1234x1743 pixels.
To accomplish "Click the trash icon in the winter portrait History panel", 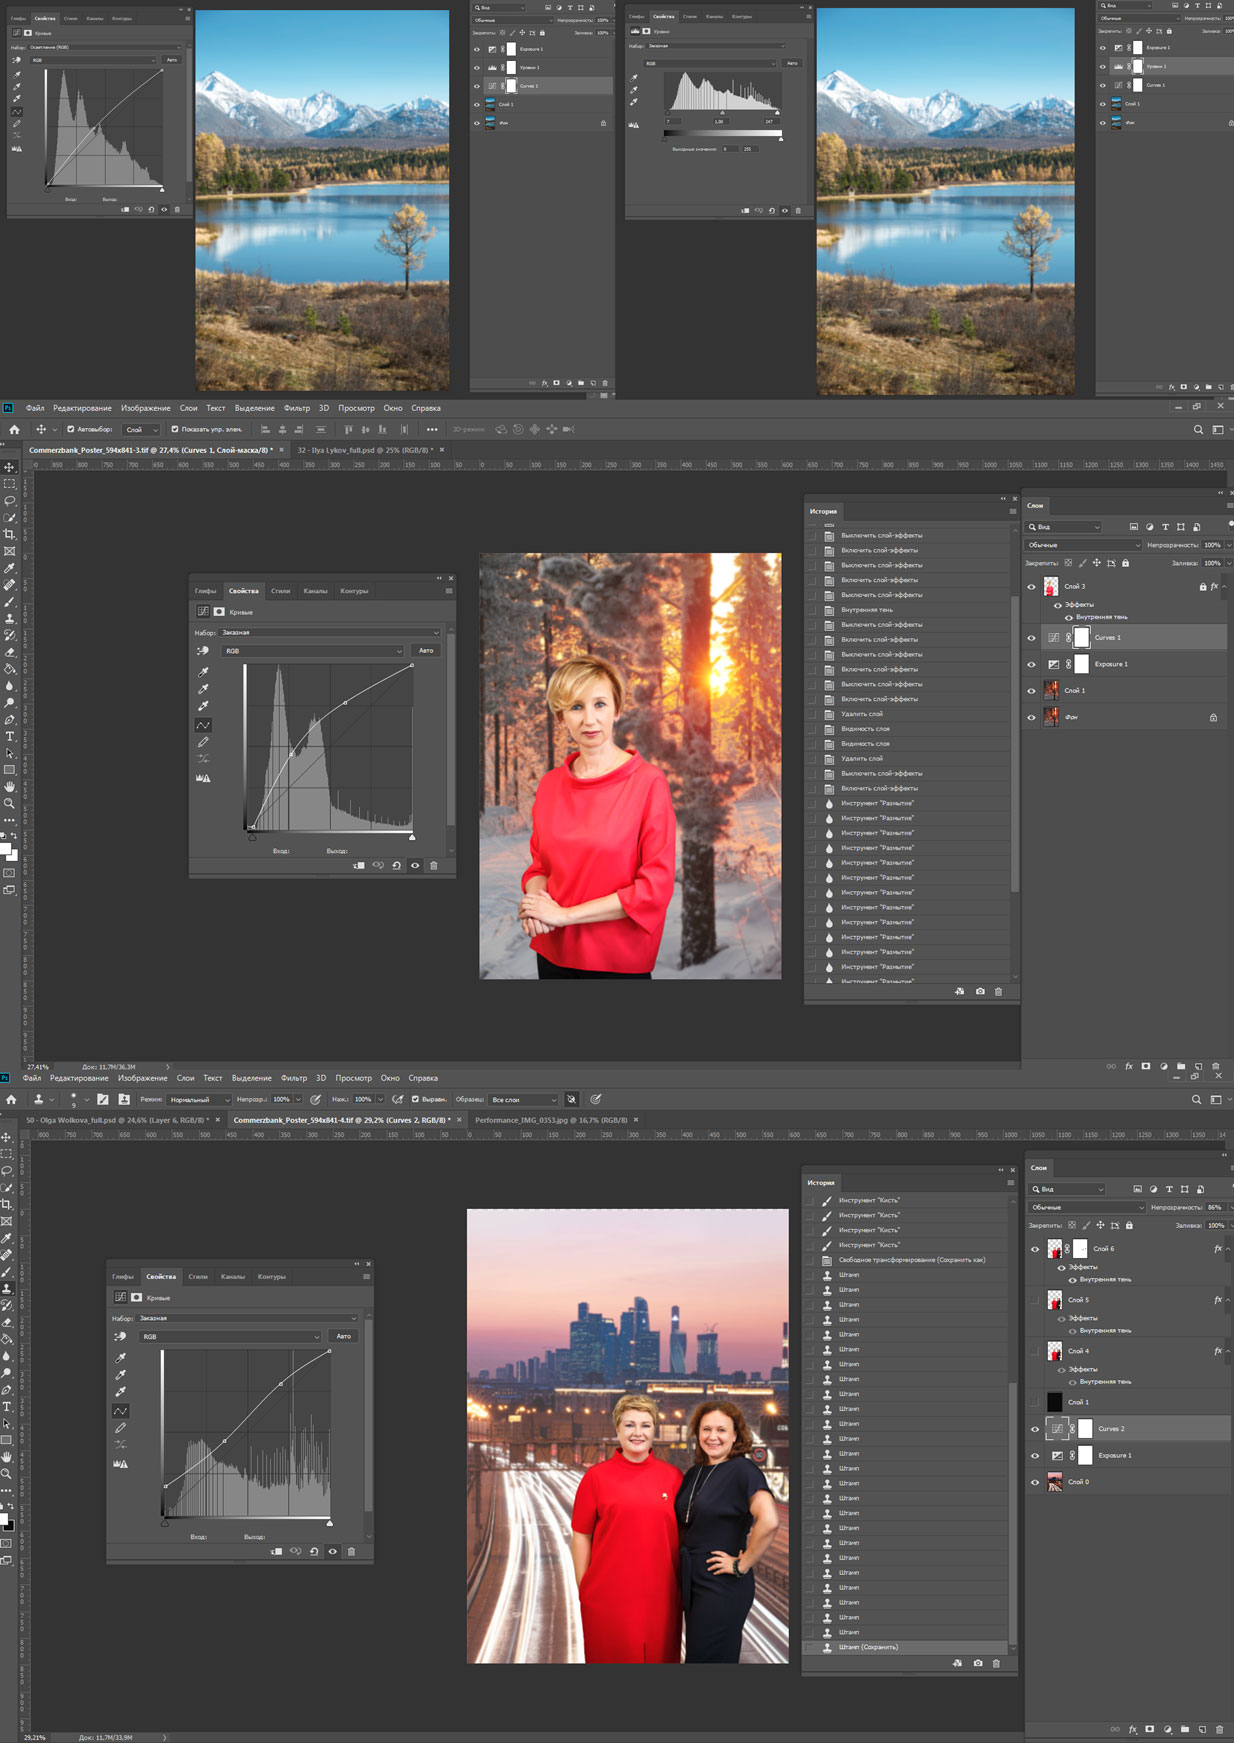I will (x=998, y=991).
